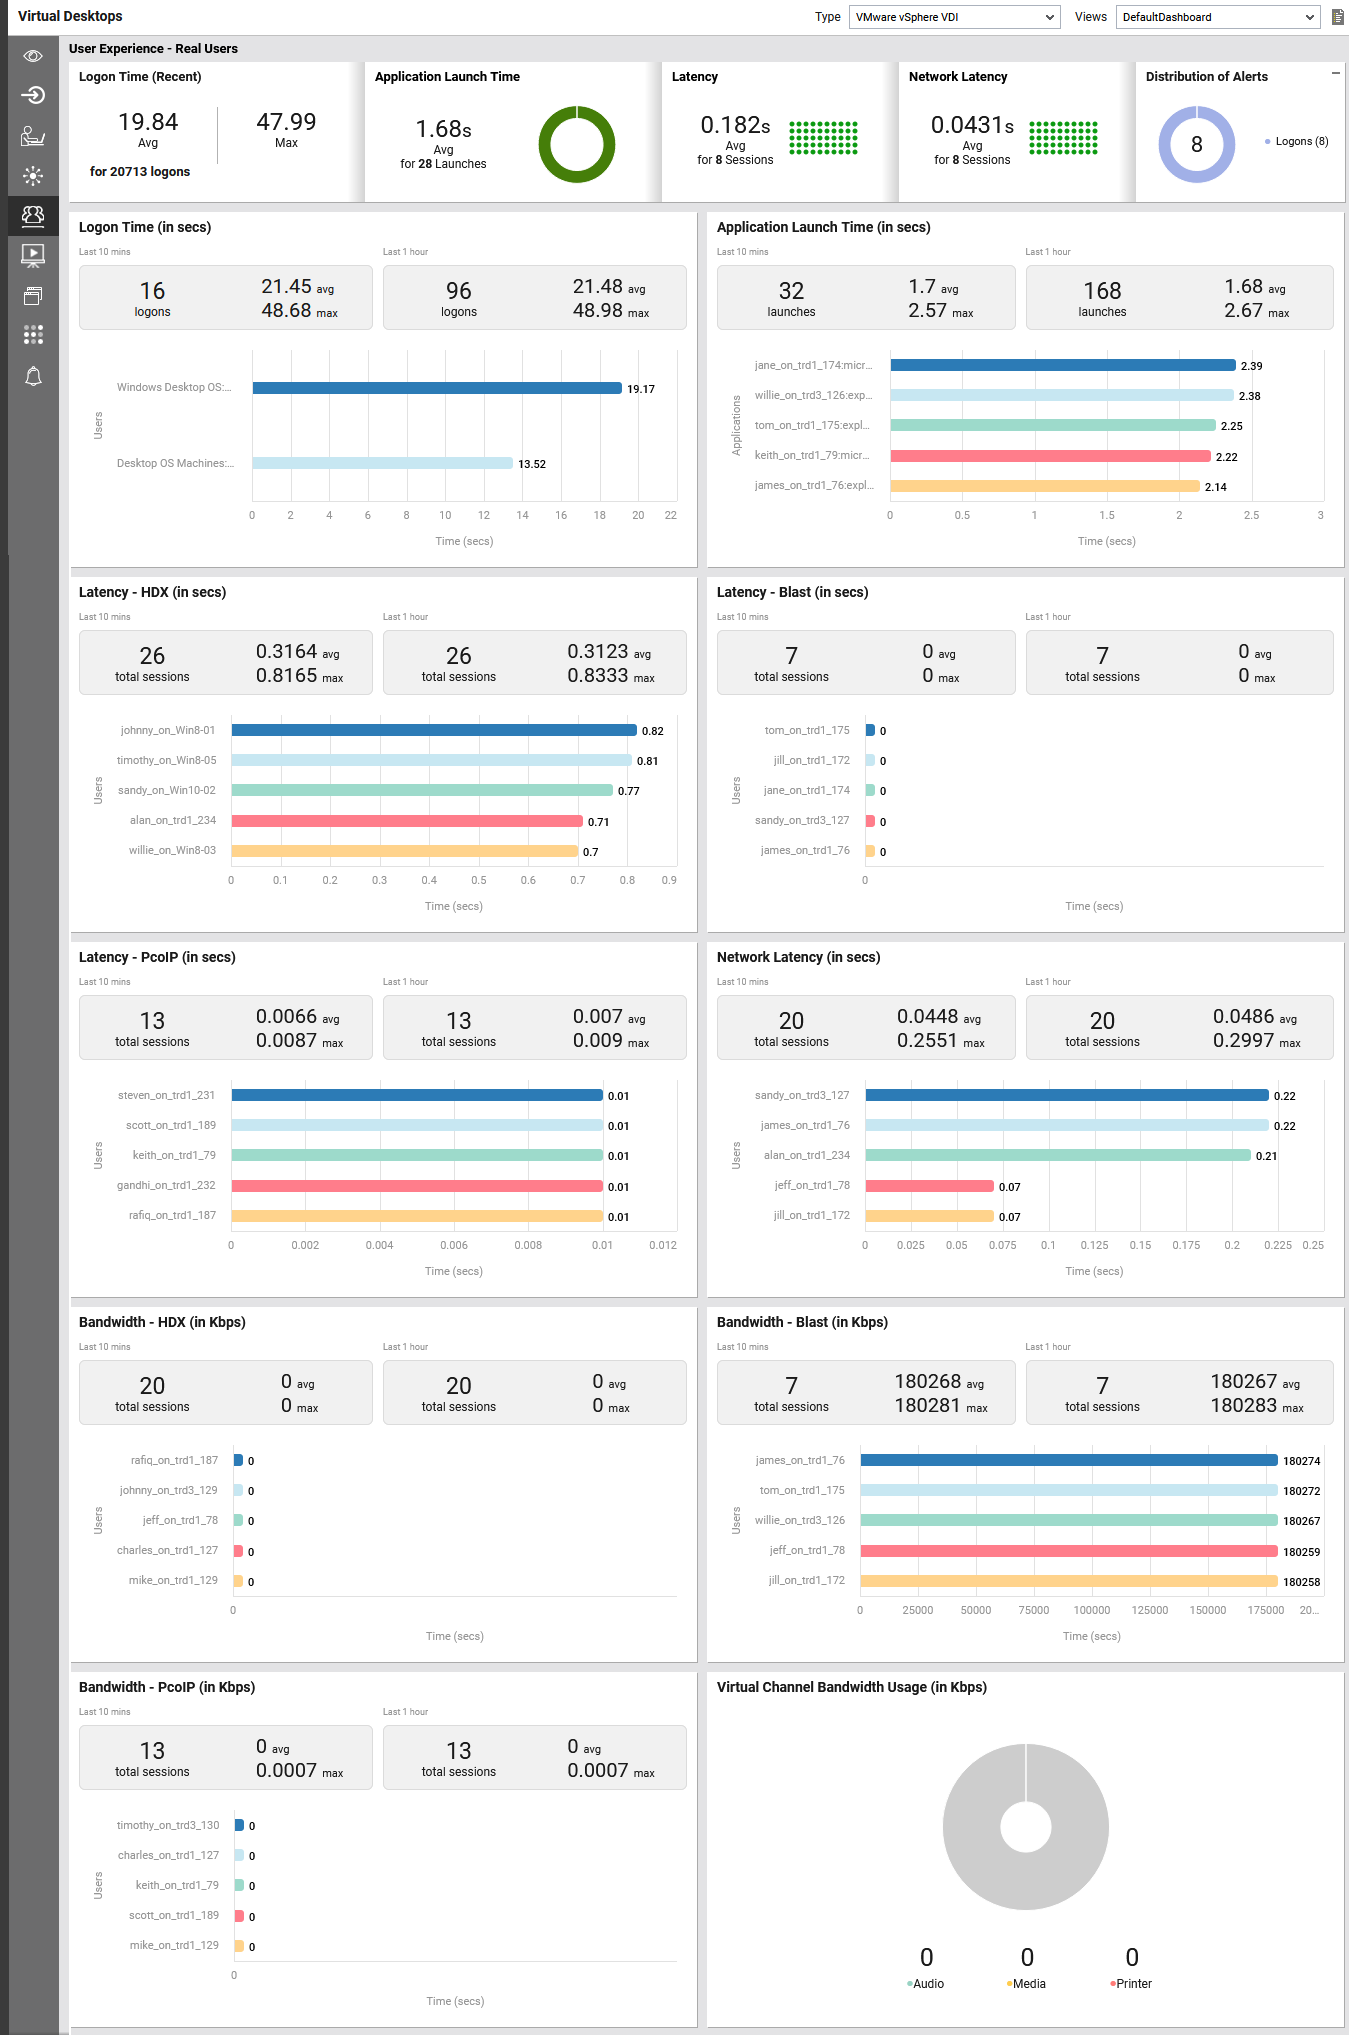Select the stacked windows sidebar icon
1349x2035 pixels.
pyautogui.click(x=33, y=296)
